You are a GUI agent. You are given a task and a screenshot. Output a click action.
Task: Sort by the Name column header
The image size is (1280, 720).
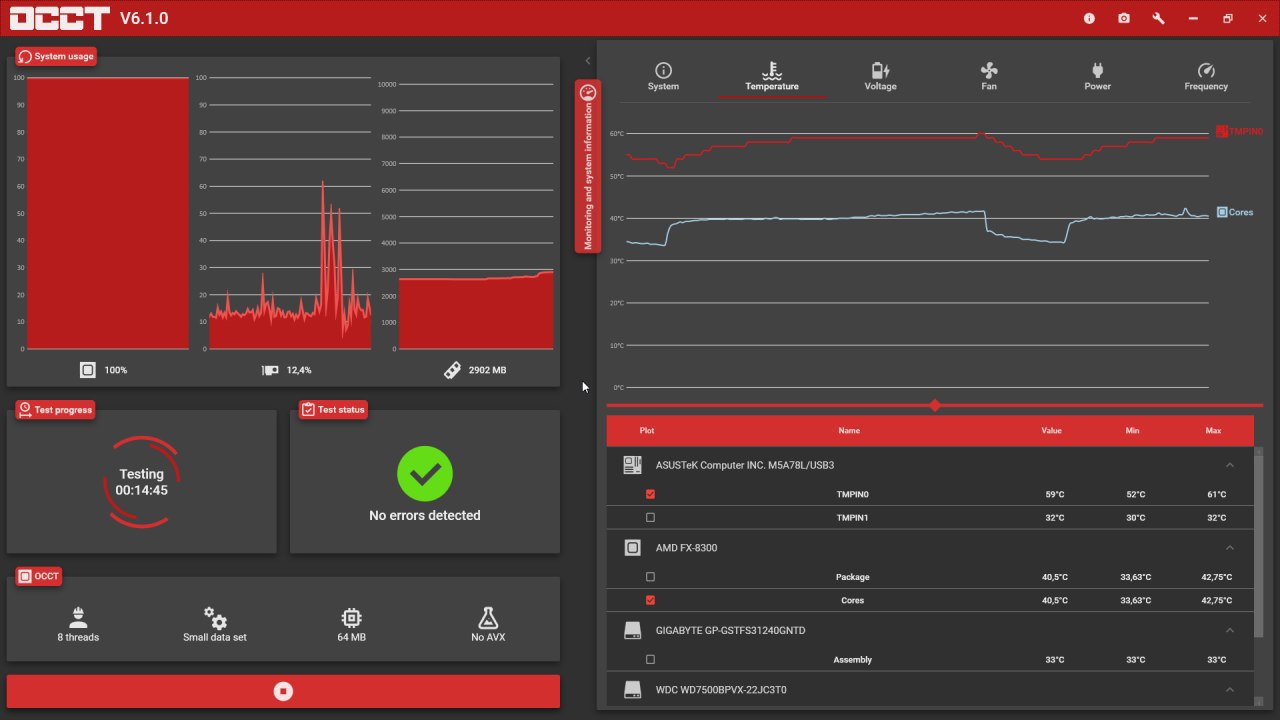[849, 431]
